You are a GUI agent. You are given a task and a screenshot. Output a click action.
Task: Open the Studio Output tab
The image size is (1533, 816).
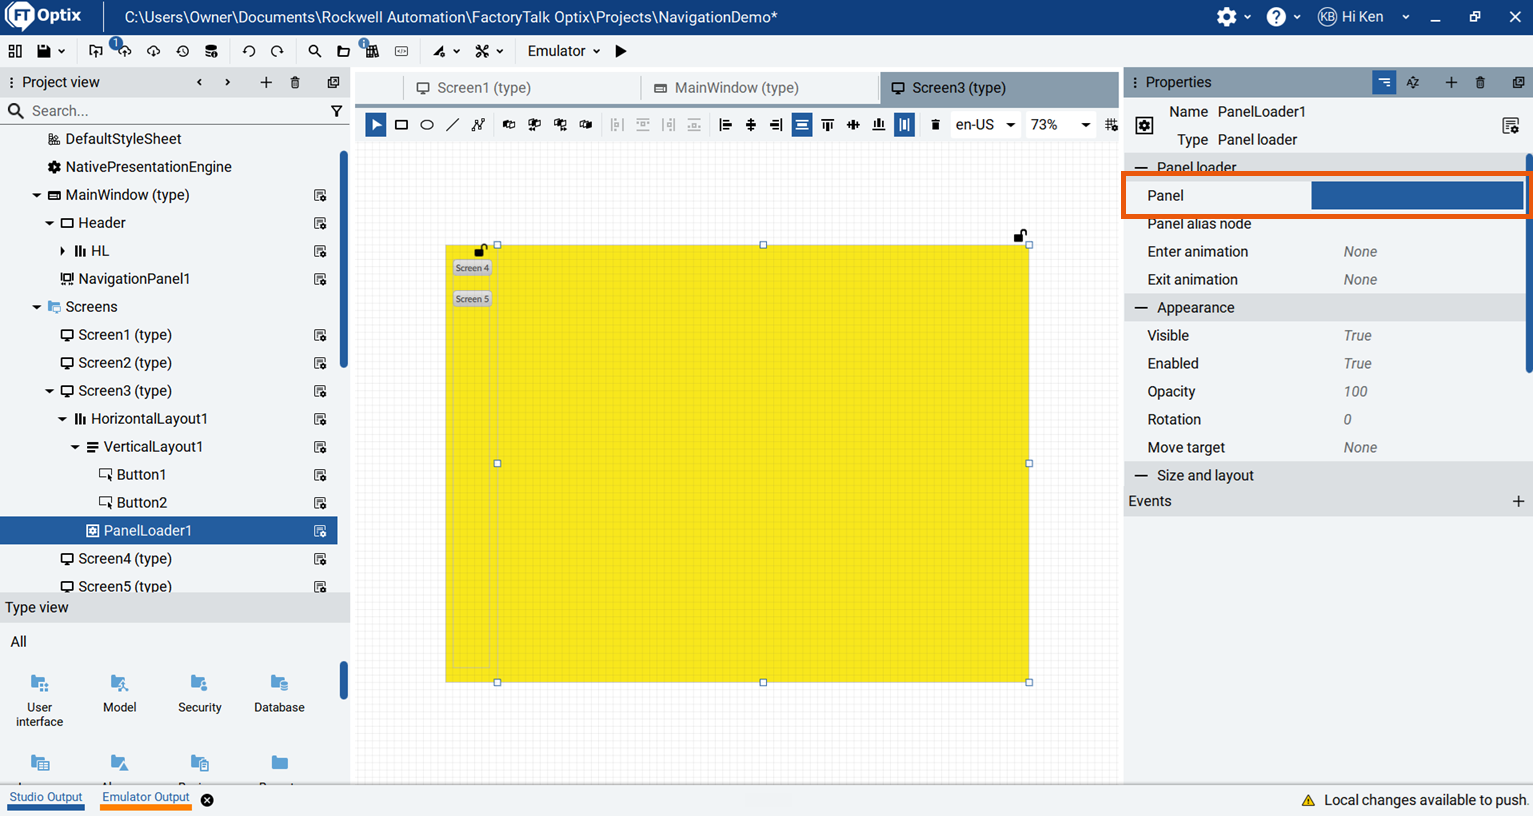tap(46, 798)
